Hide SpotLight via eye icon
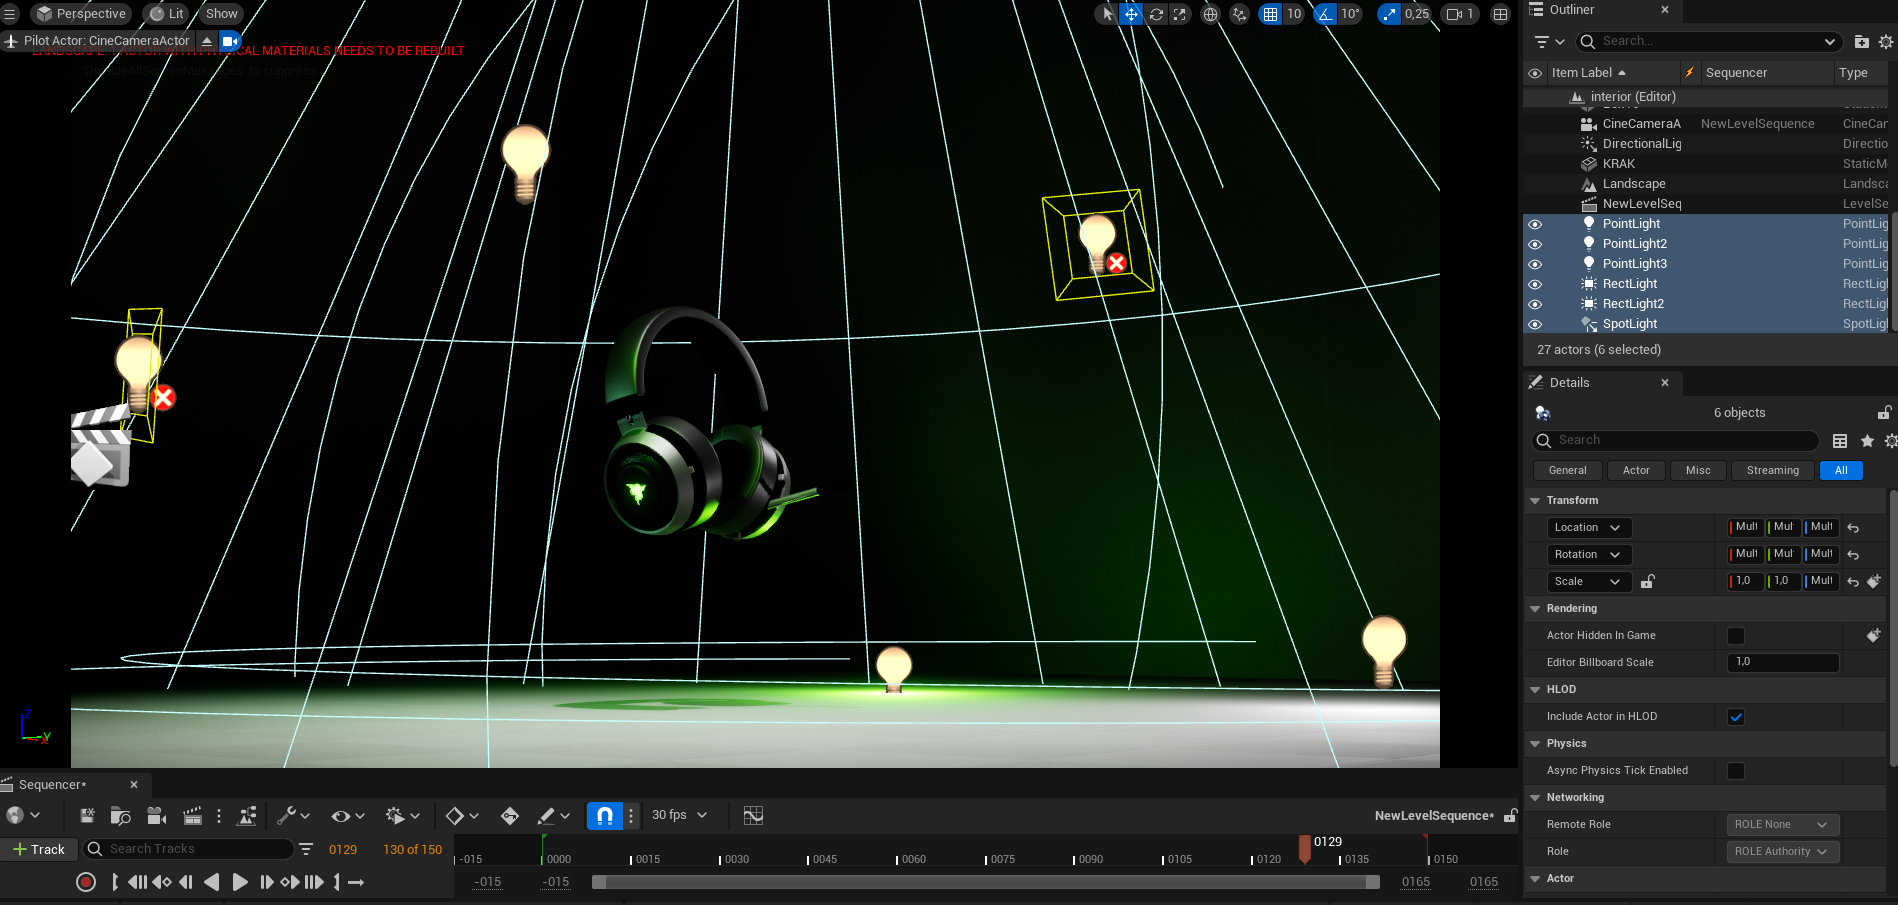 (x=1535, y=324)
